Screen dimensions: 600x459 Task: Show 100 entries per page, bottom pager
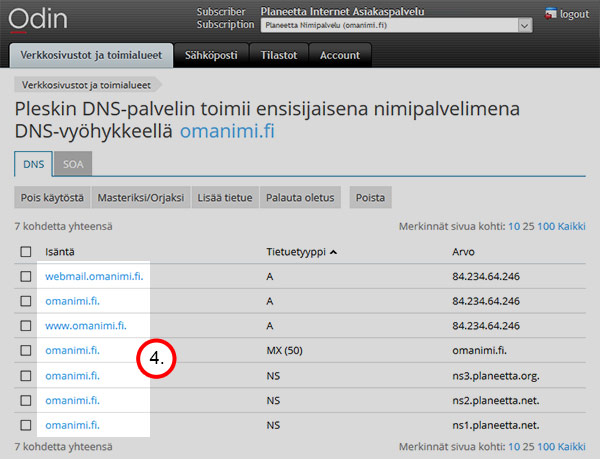[546, 447]
